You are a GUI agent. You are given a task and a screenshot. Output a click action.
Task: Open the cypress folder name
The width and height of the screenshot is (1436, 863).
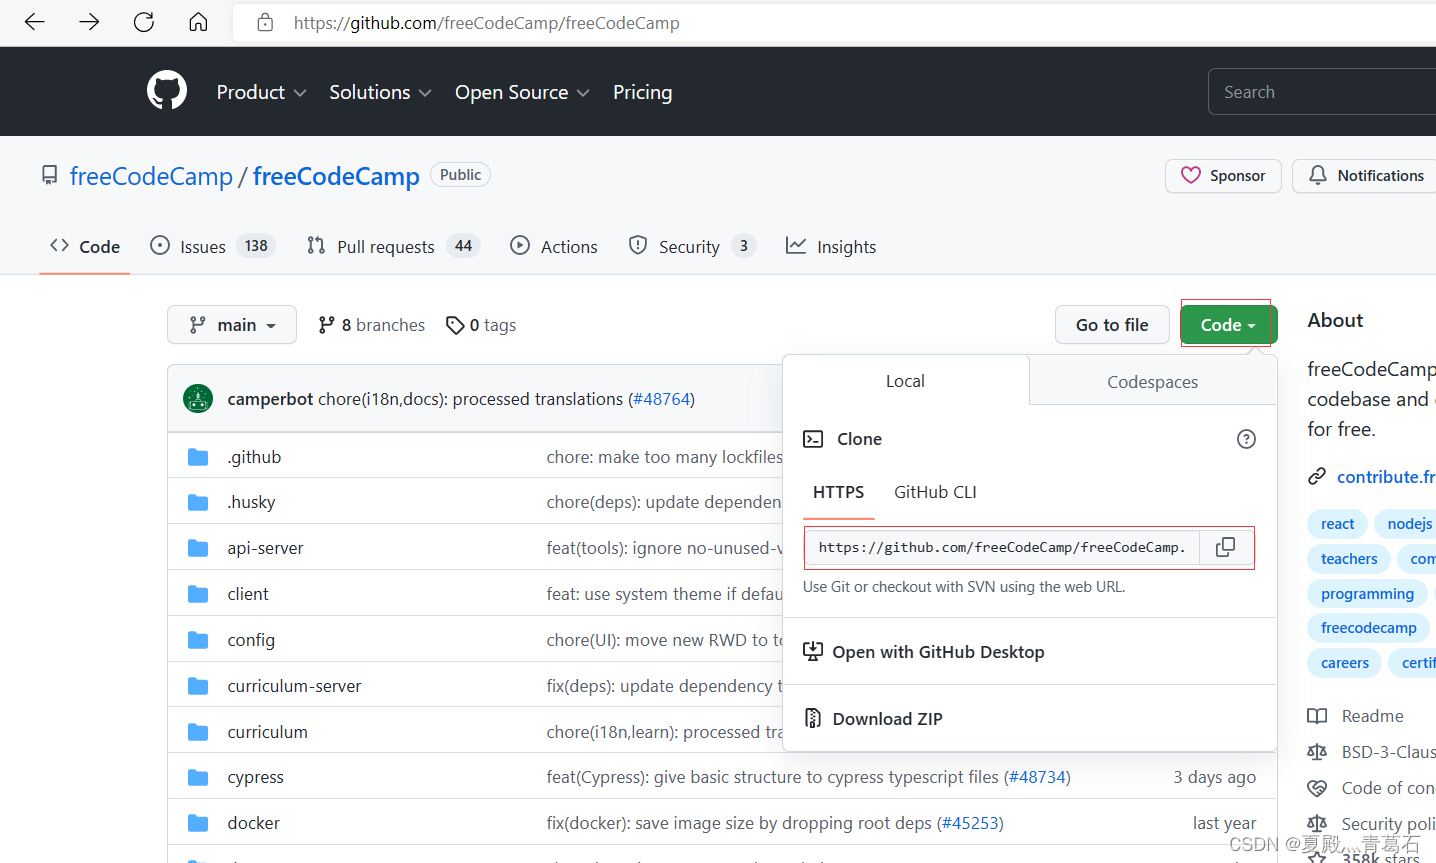pyautogui.click(x=255, y=777)
